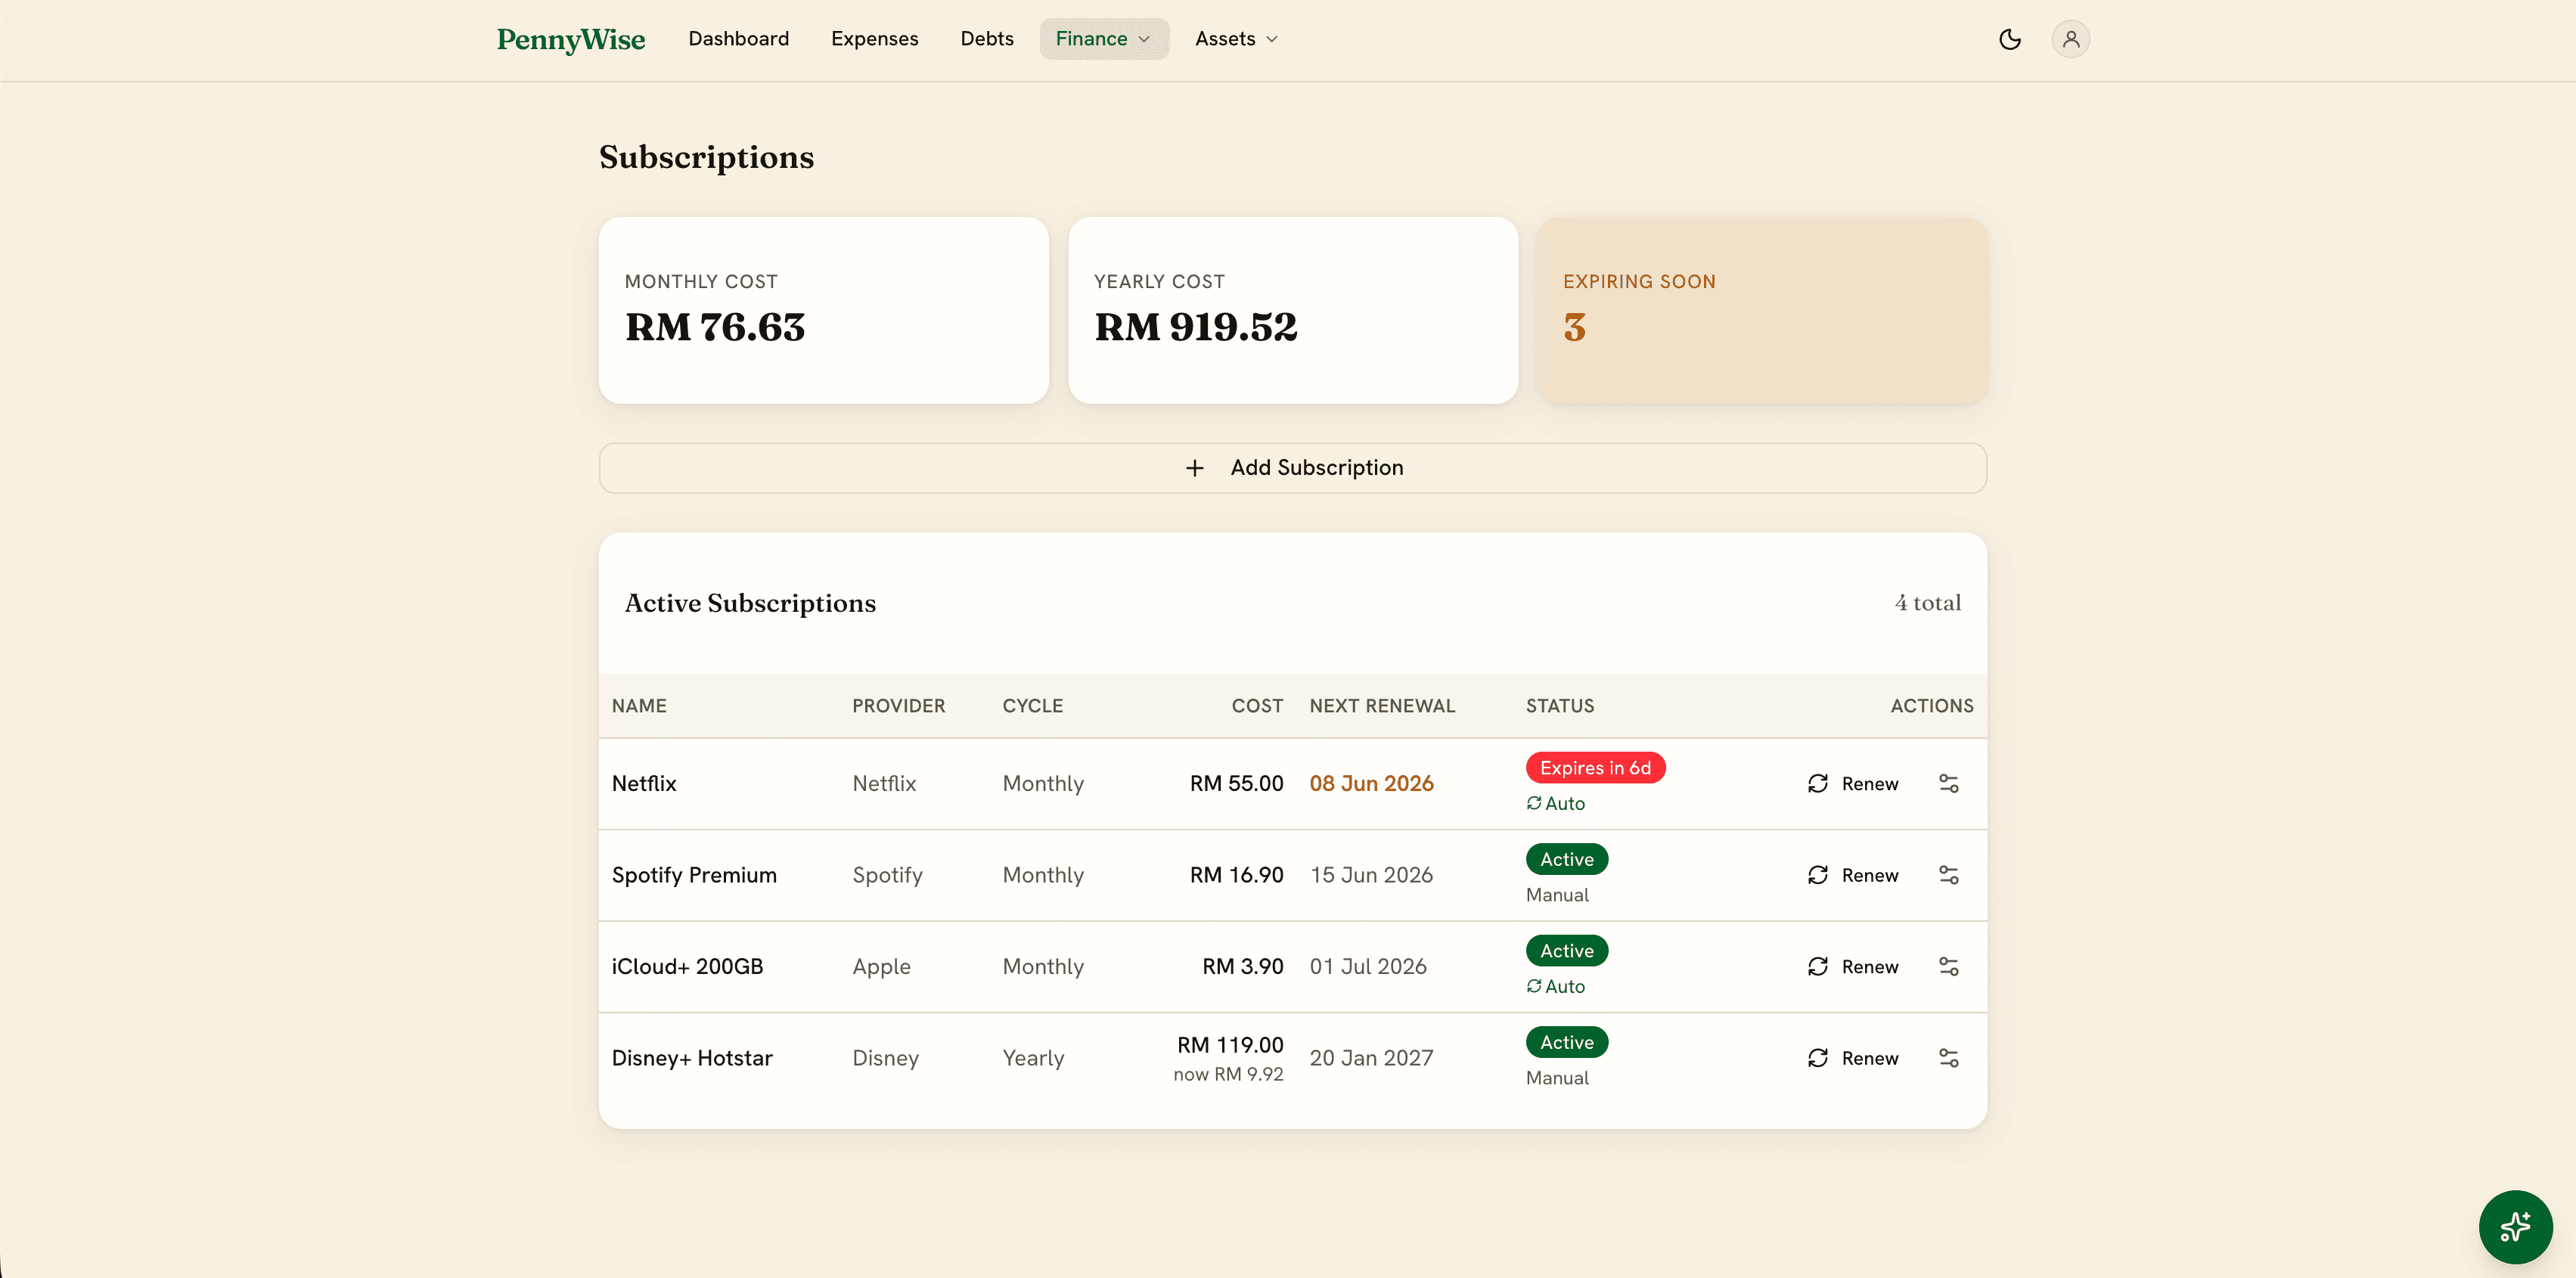Image resolution: width=2576 pixels, height=1278 pixels.
Task: Navigate to the Debts page
Action: point(987,39)
